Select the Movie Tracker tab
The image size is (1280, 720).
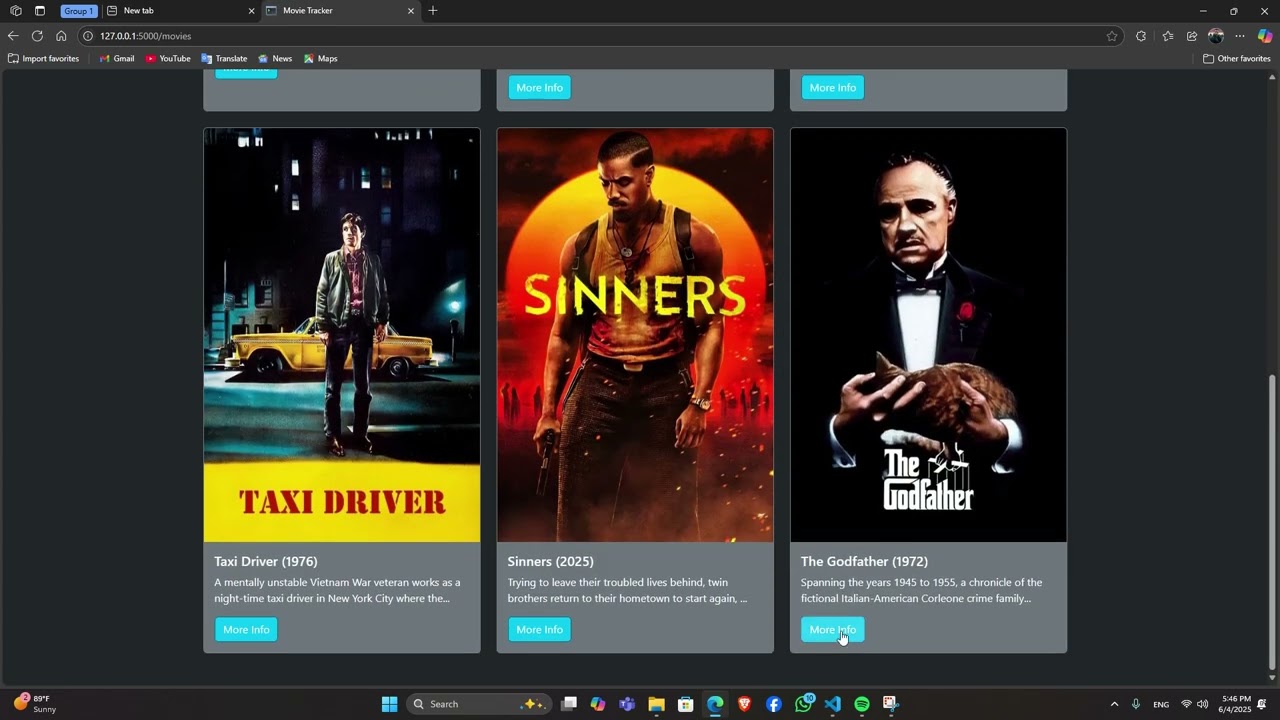(x=340, y=11)
